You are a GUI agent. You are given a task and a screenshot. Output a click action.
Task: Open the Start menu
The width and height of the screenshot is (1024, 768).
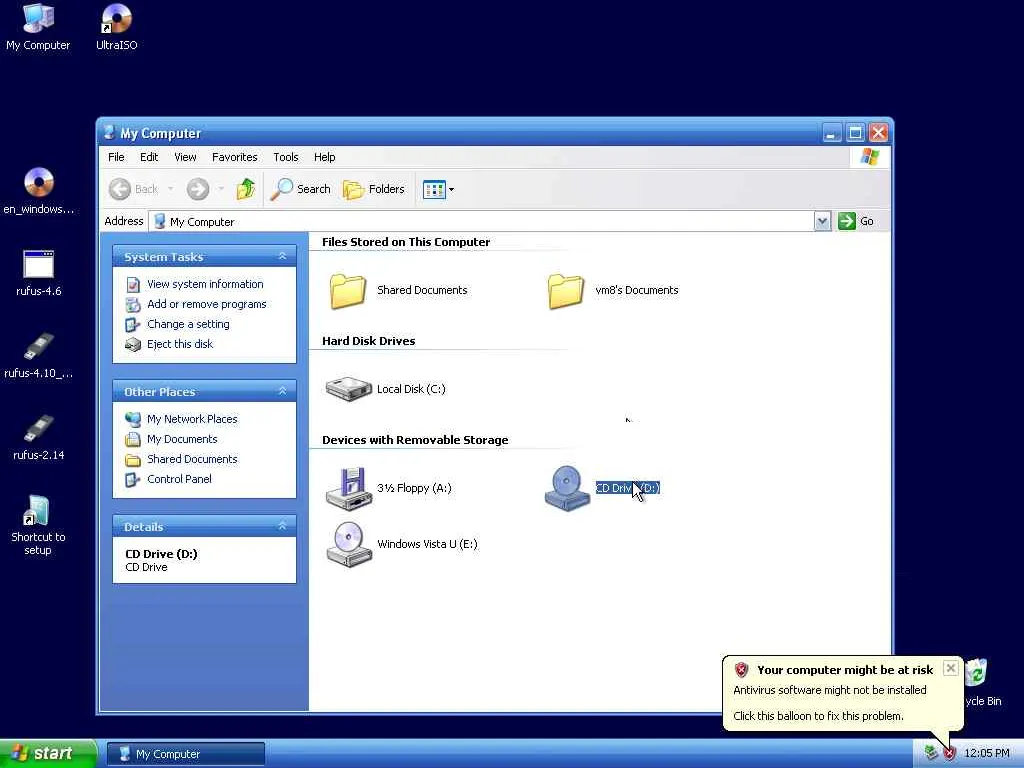48,754
